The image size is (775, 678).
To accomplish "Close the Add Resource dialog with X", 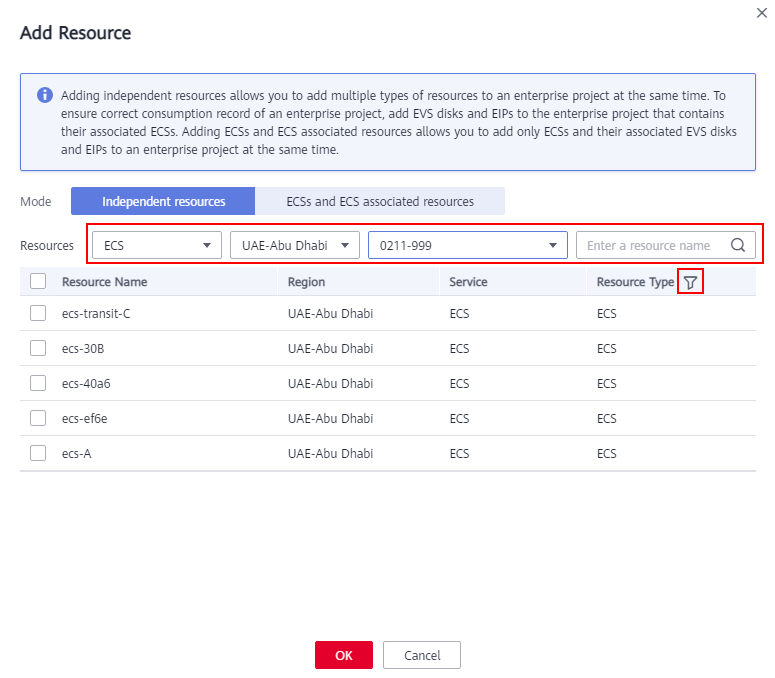I will (x=762, y=13).
